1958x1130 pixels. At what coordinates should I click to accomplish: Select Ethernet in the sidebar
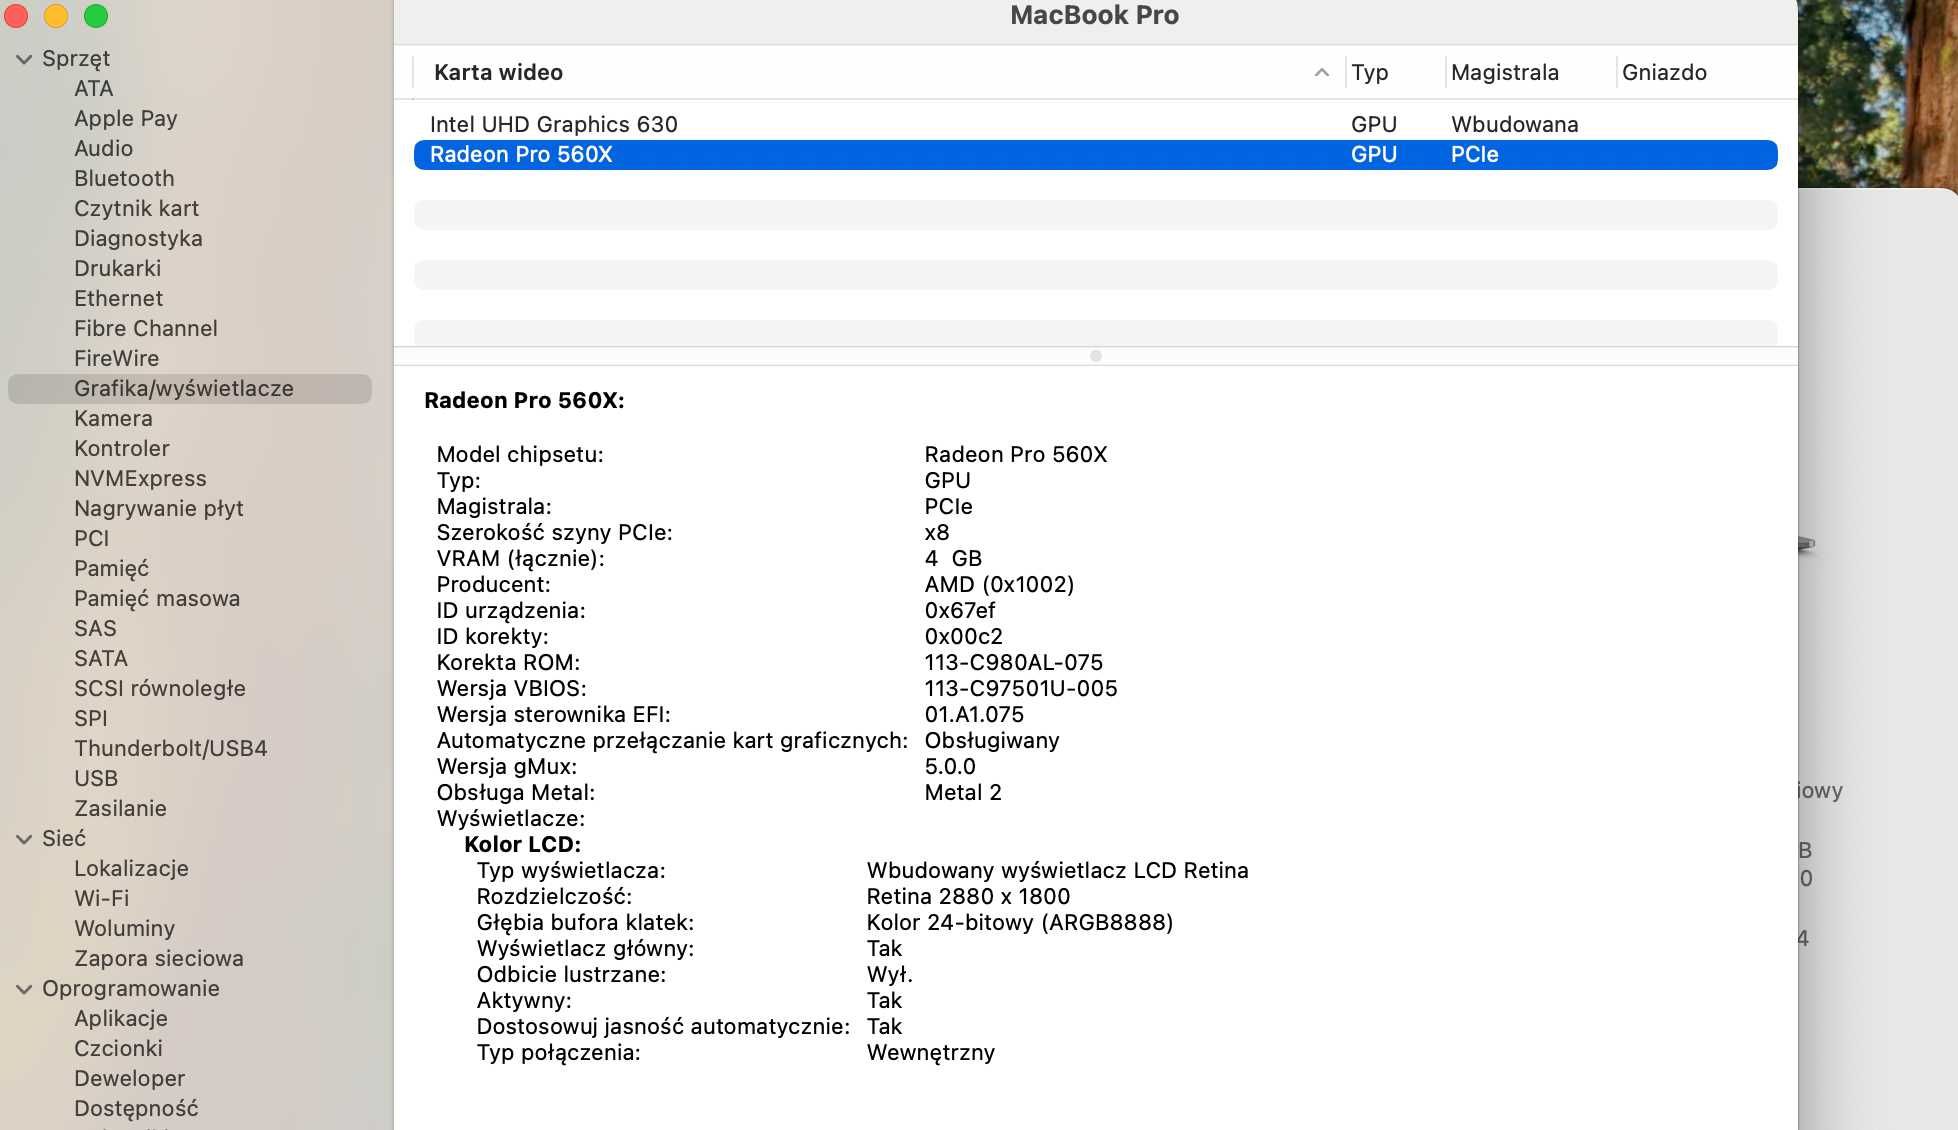[118, 298]
